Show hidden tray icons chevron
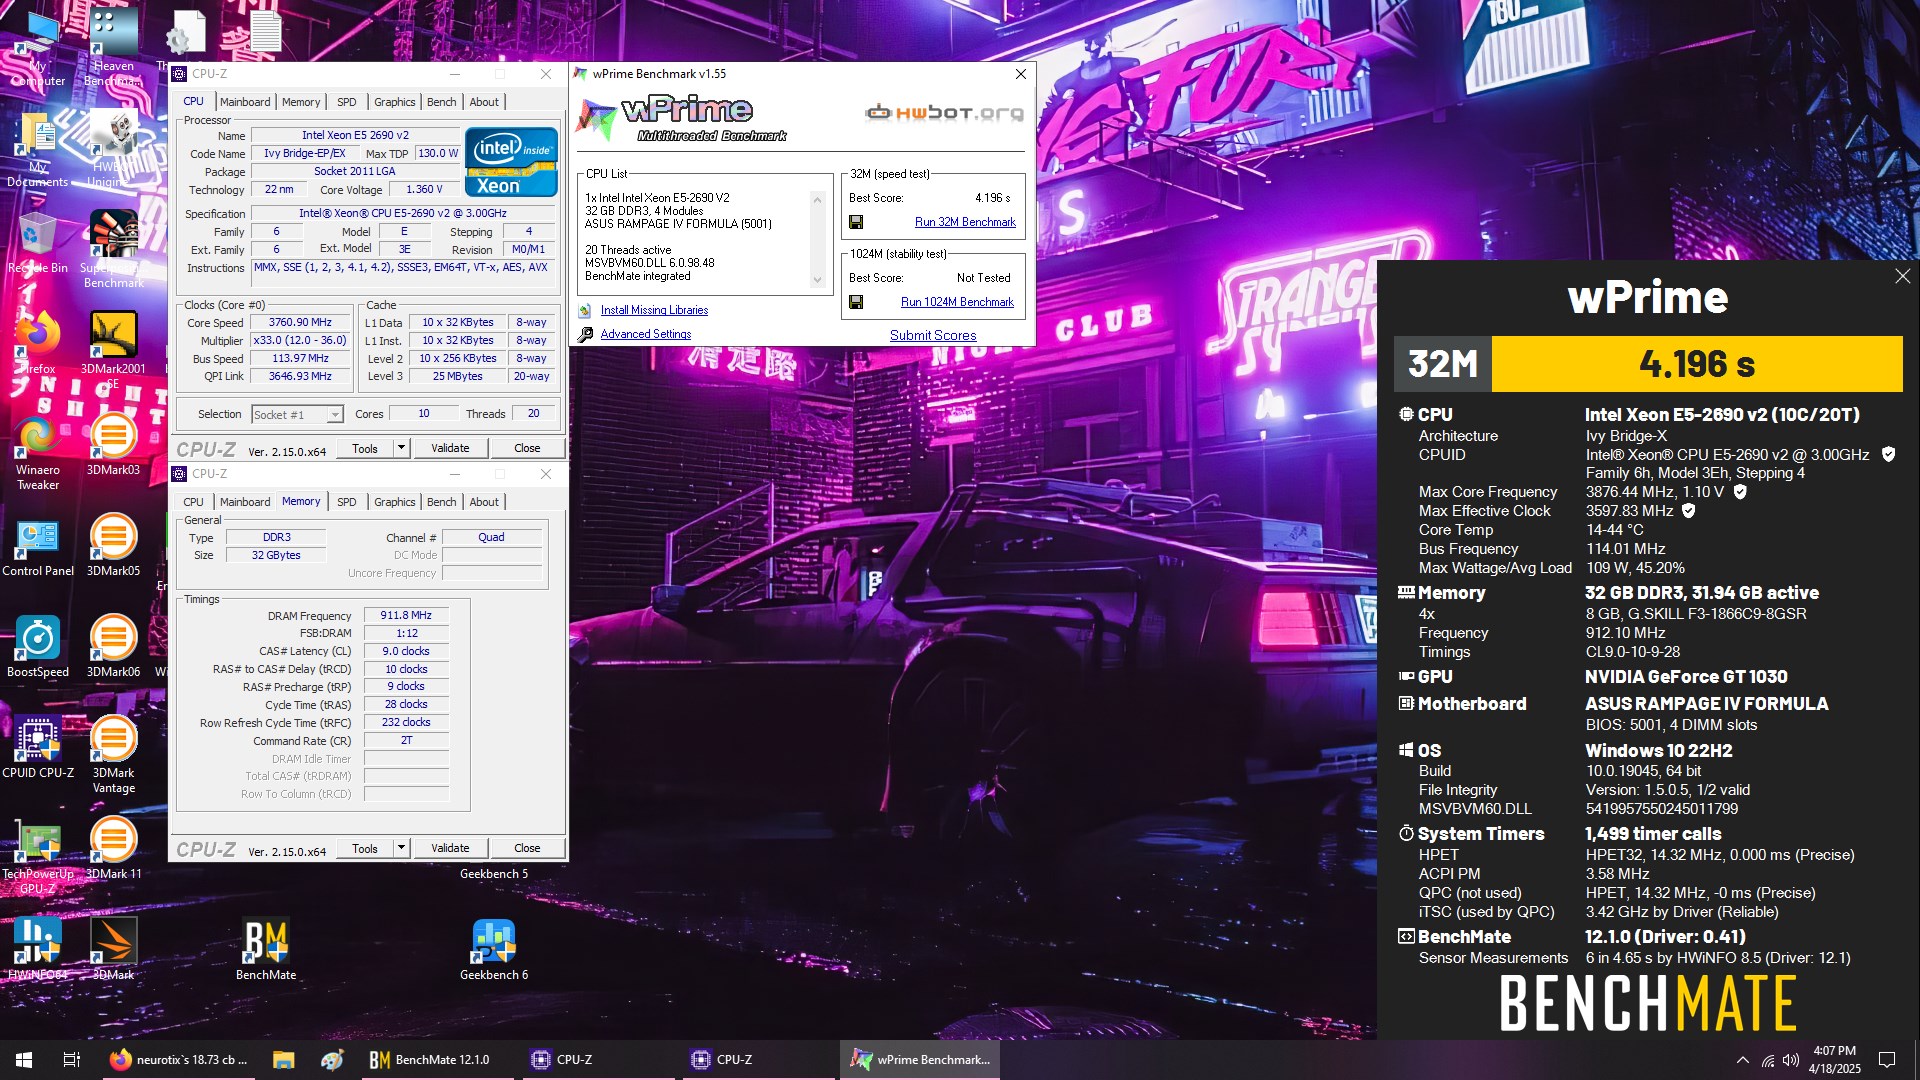Screen dimensions: 1920x1080 pos(1743,1060)
